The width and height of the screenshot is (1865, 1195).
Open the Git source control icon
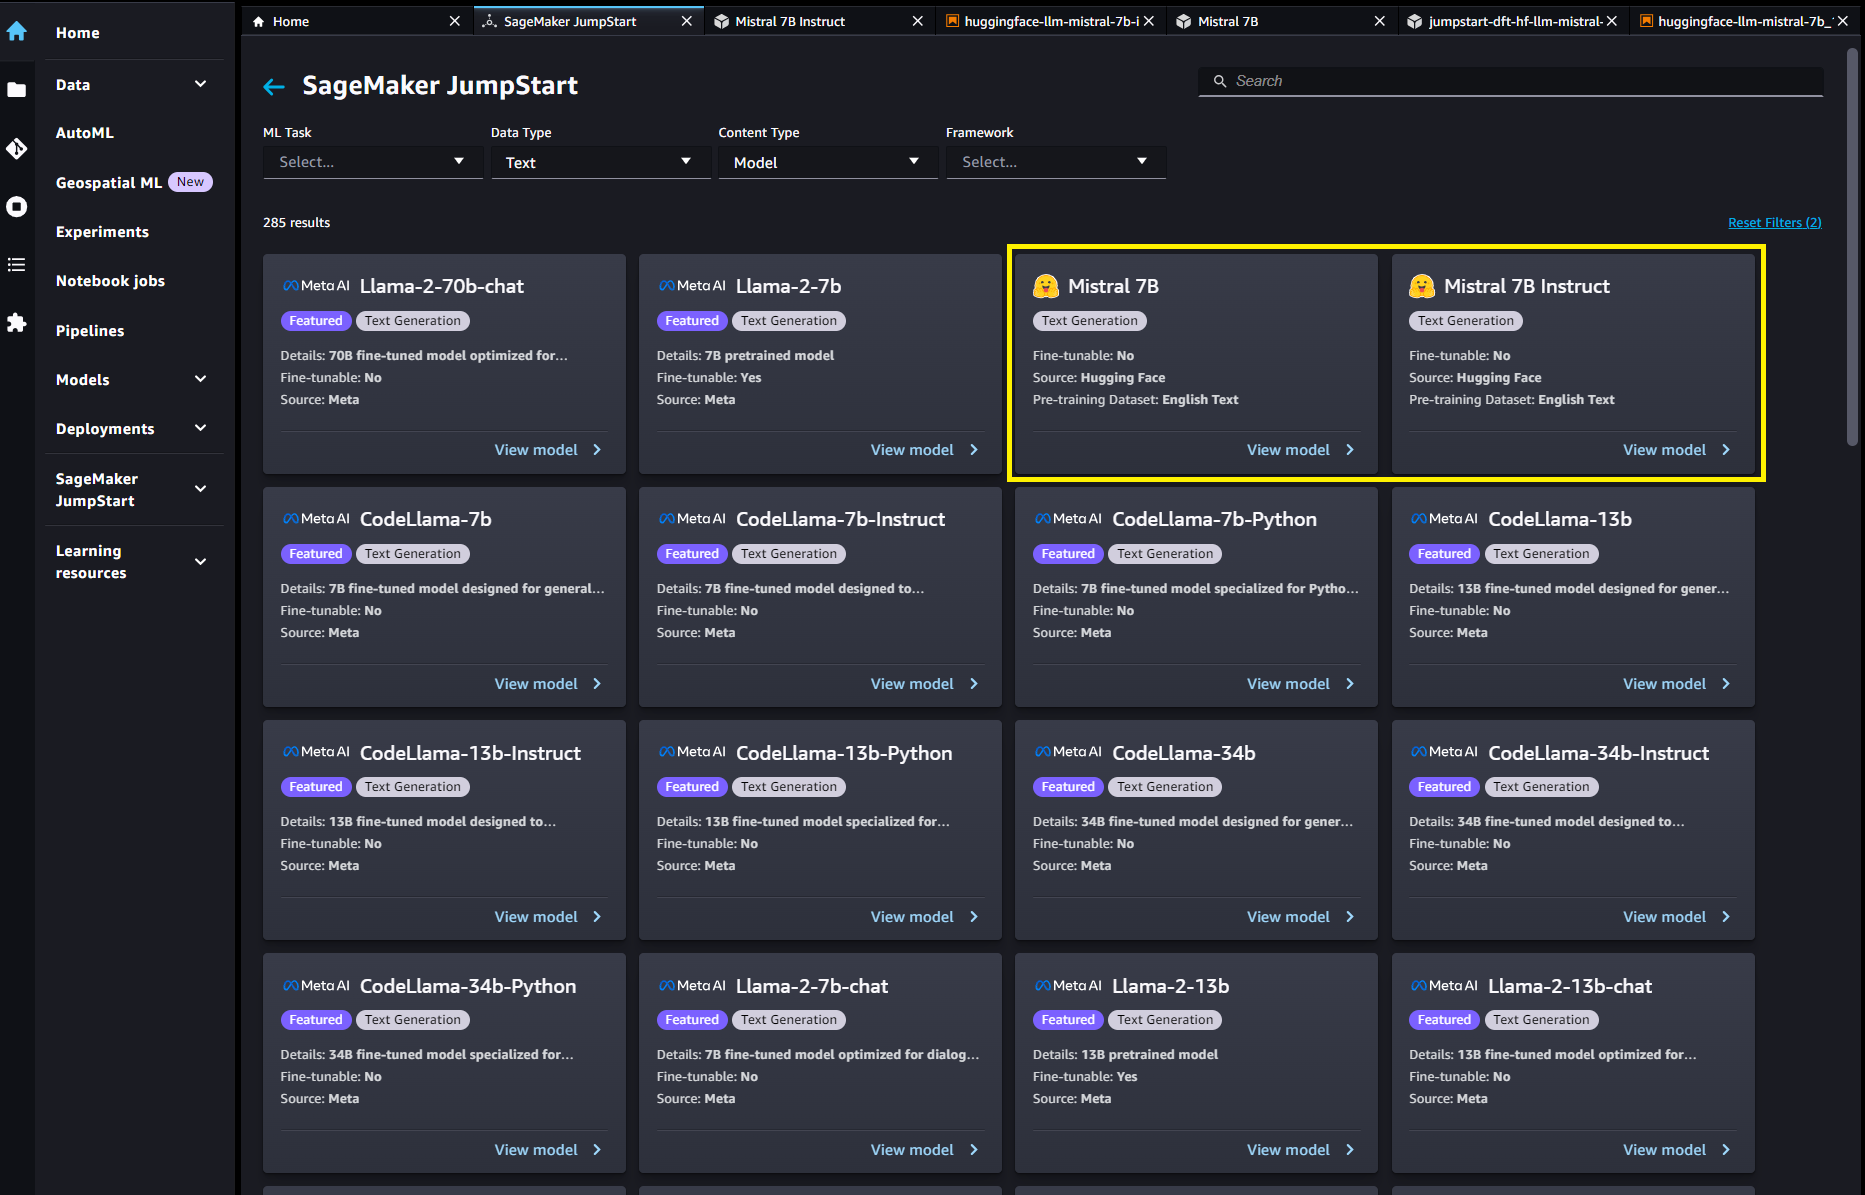(17, 149)
